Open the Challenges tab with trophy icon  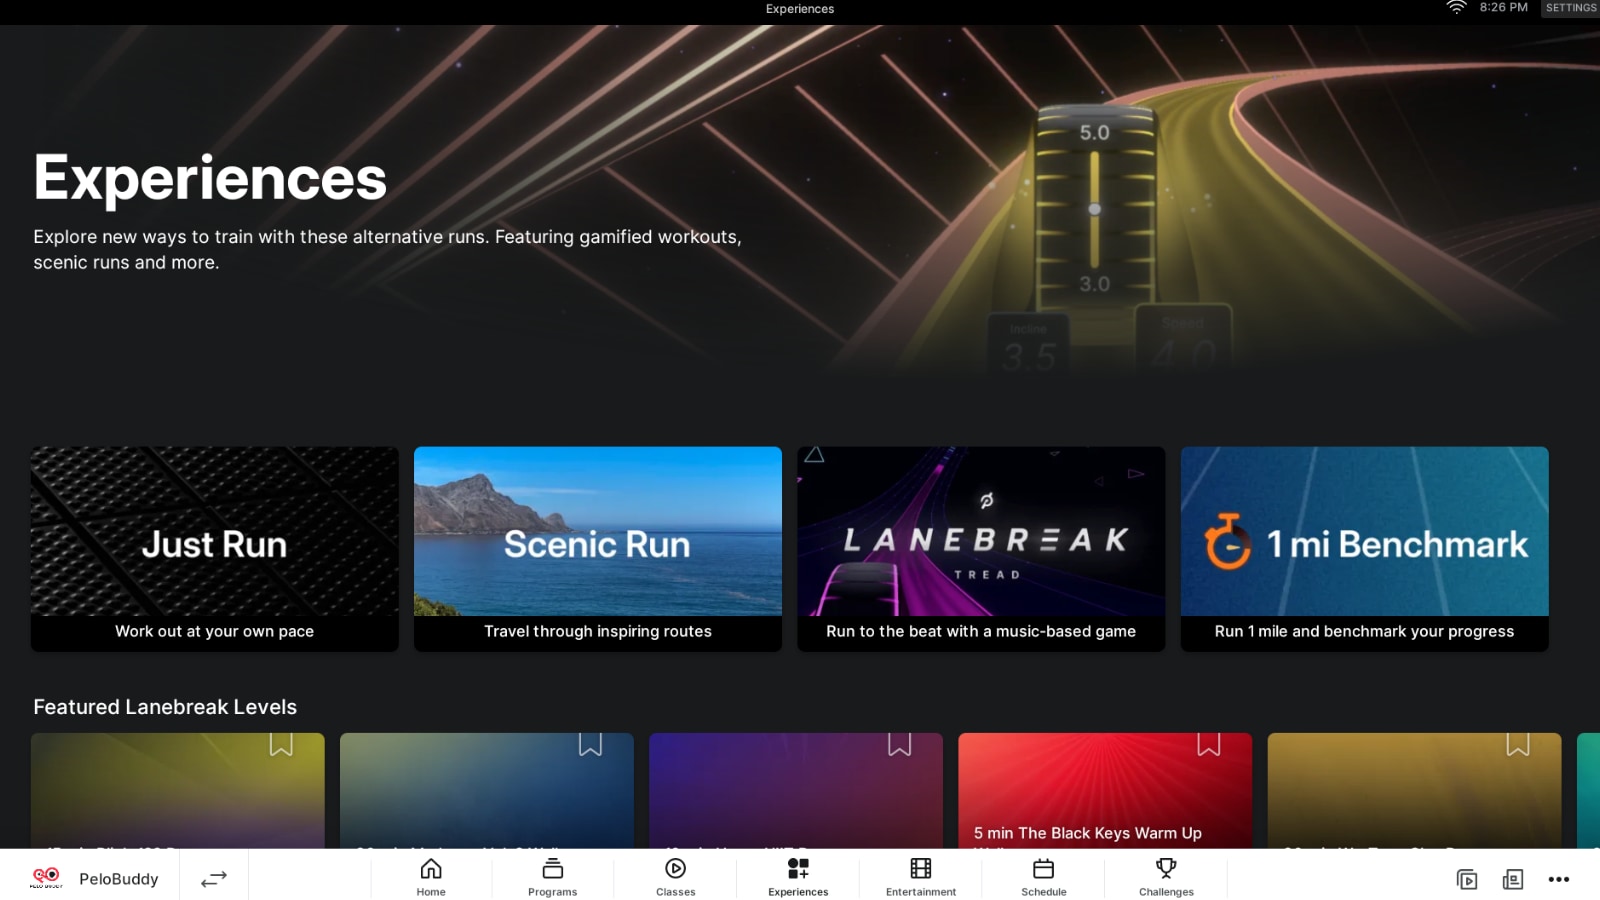tap(1166, 876)
